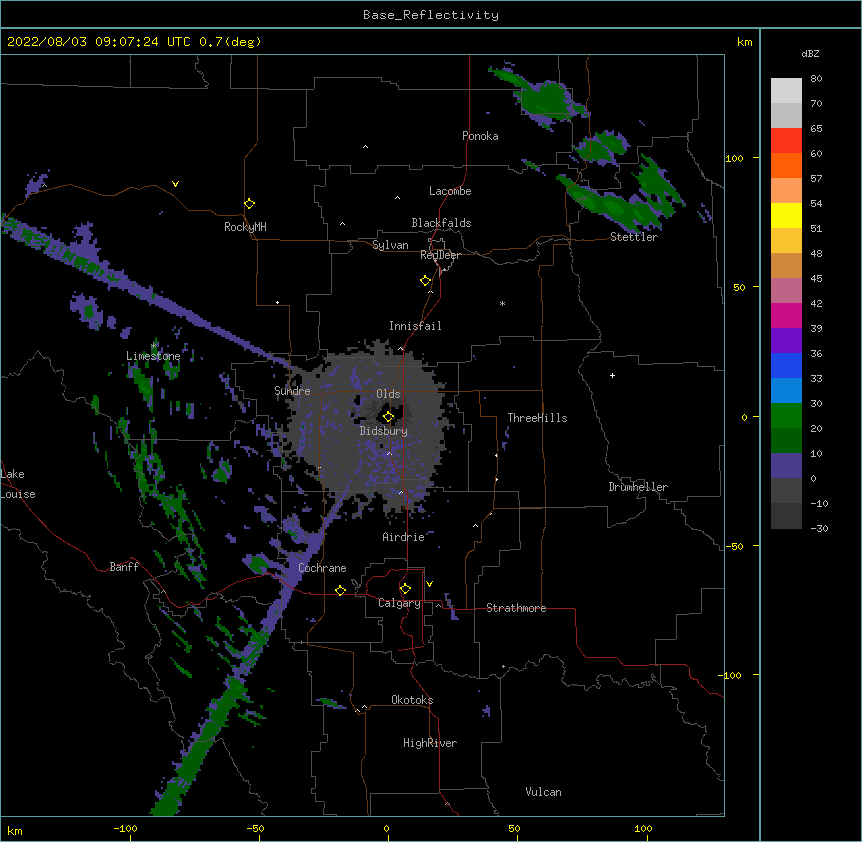This screenshot has width=862, height=842.
Task: Click the Calgary city label
Action: pyautogui.click(x=399, y=603)
